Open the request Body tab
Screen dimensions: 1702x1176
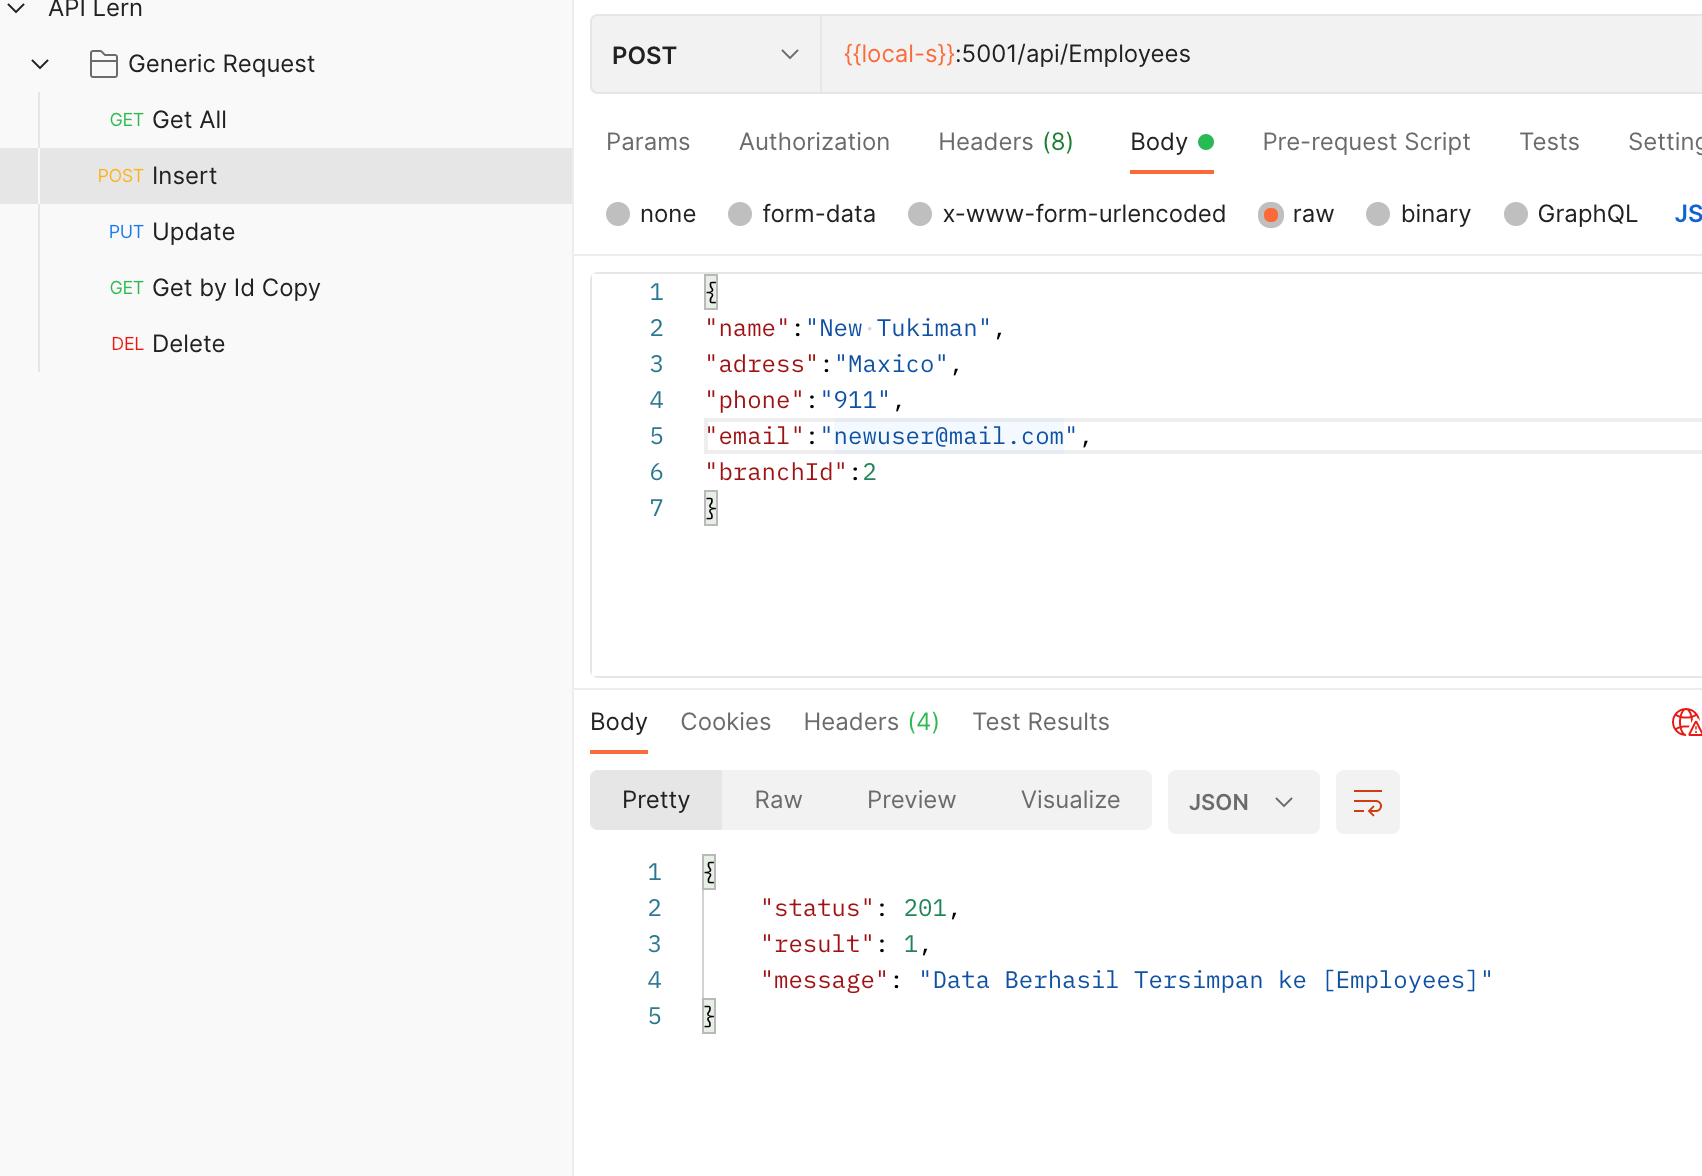(x=1171, y=142)
